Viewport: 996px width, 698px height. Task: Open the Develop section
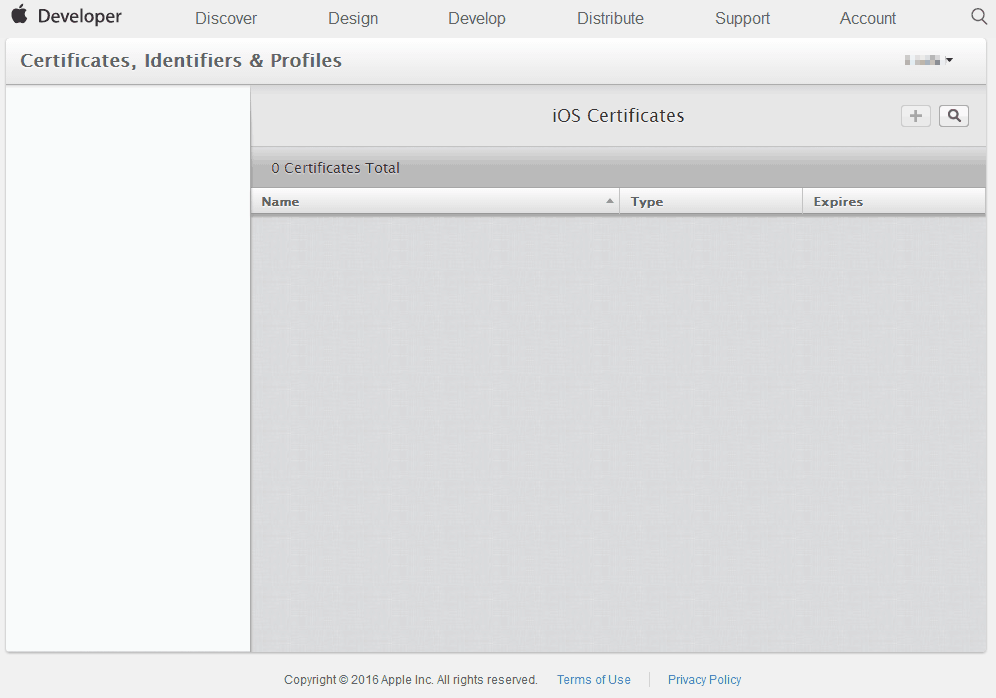(476, 18)
